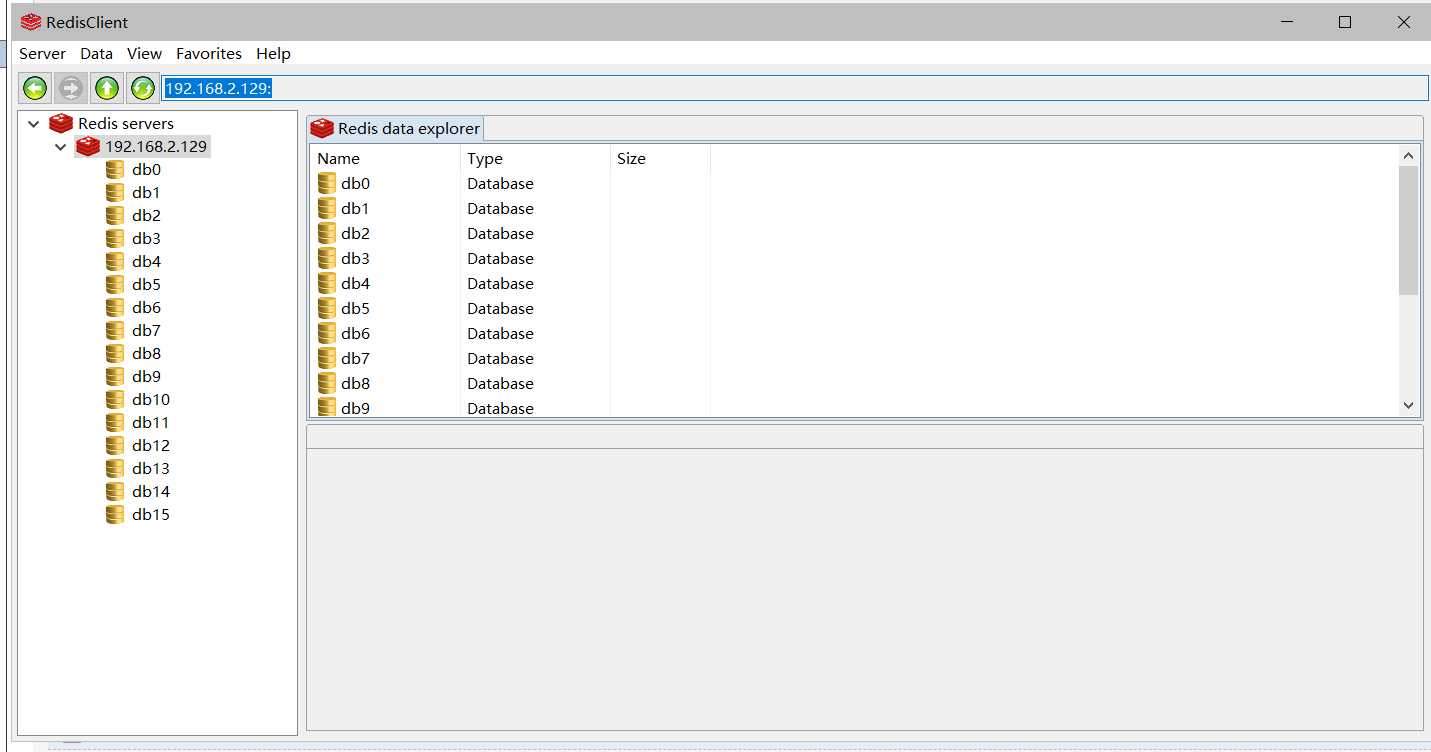Open the Help menu
The height and width of the screenshot is (752, 1431).
273,54
